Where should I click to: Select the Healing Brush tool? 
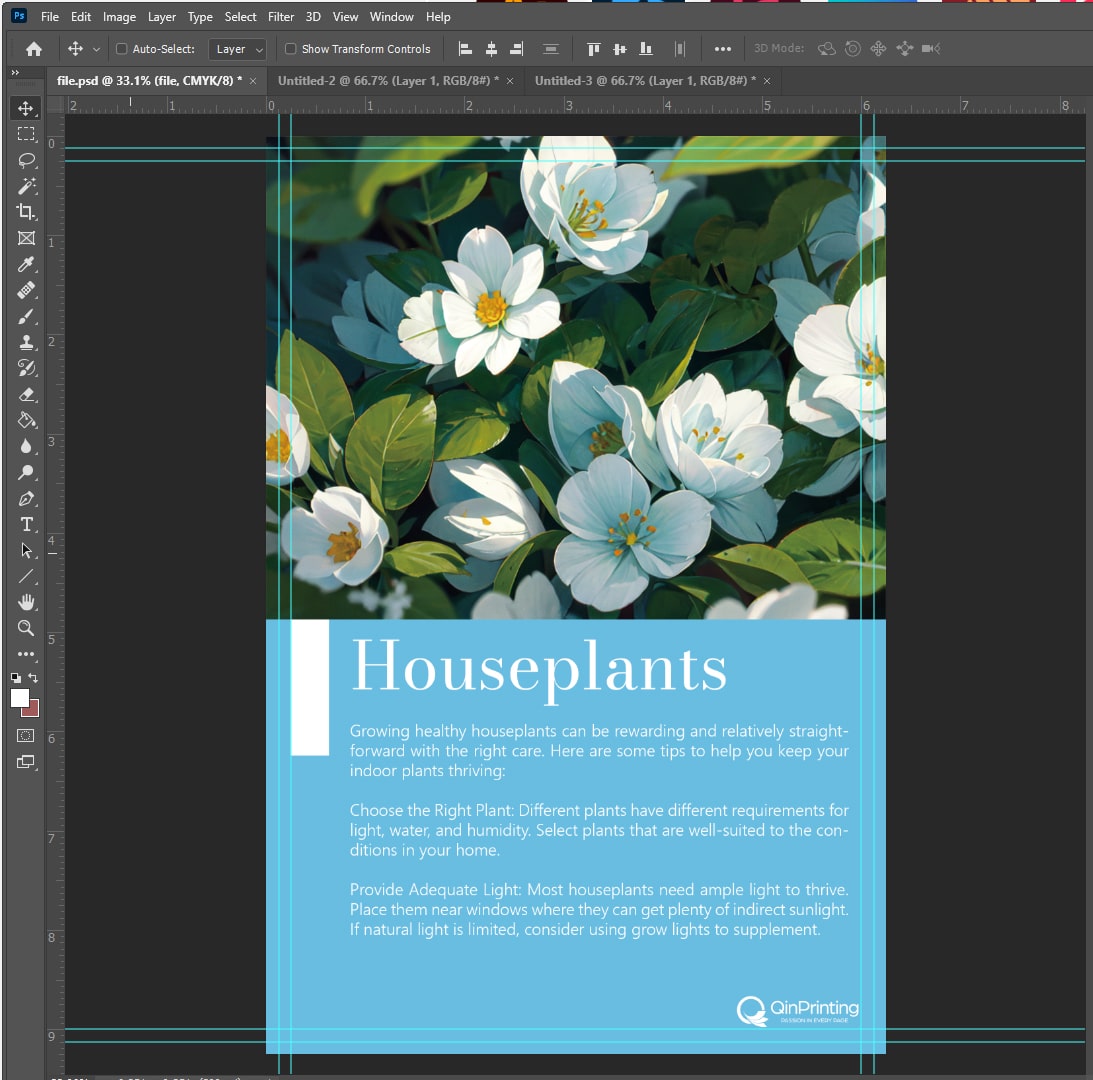pyautogui.click(x=26, y=290)
